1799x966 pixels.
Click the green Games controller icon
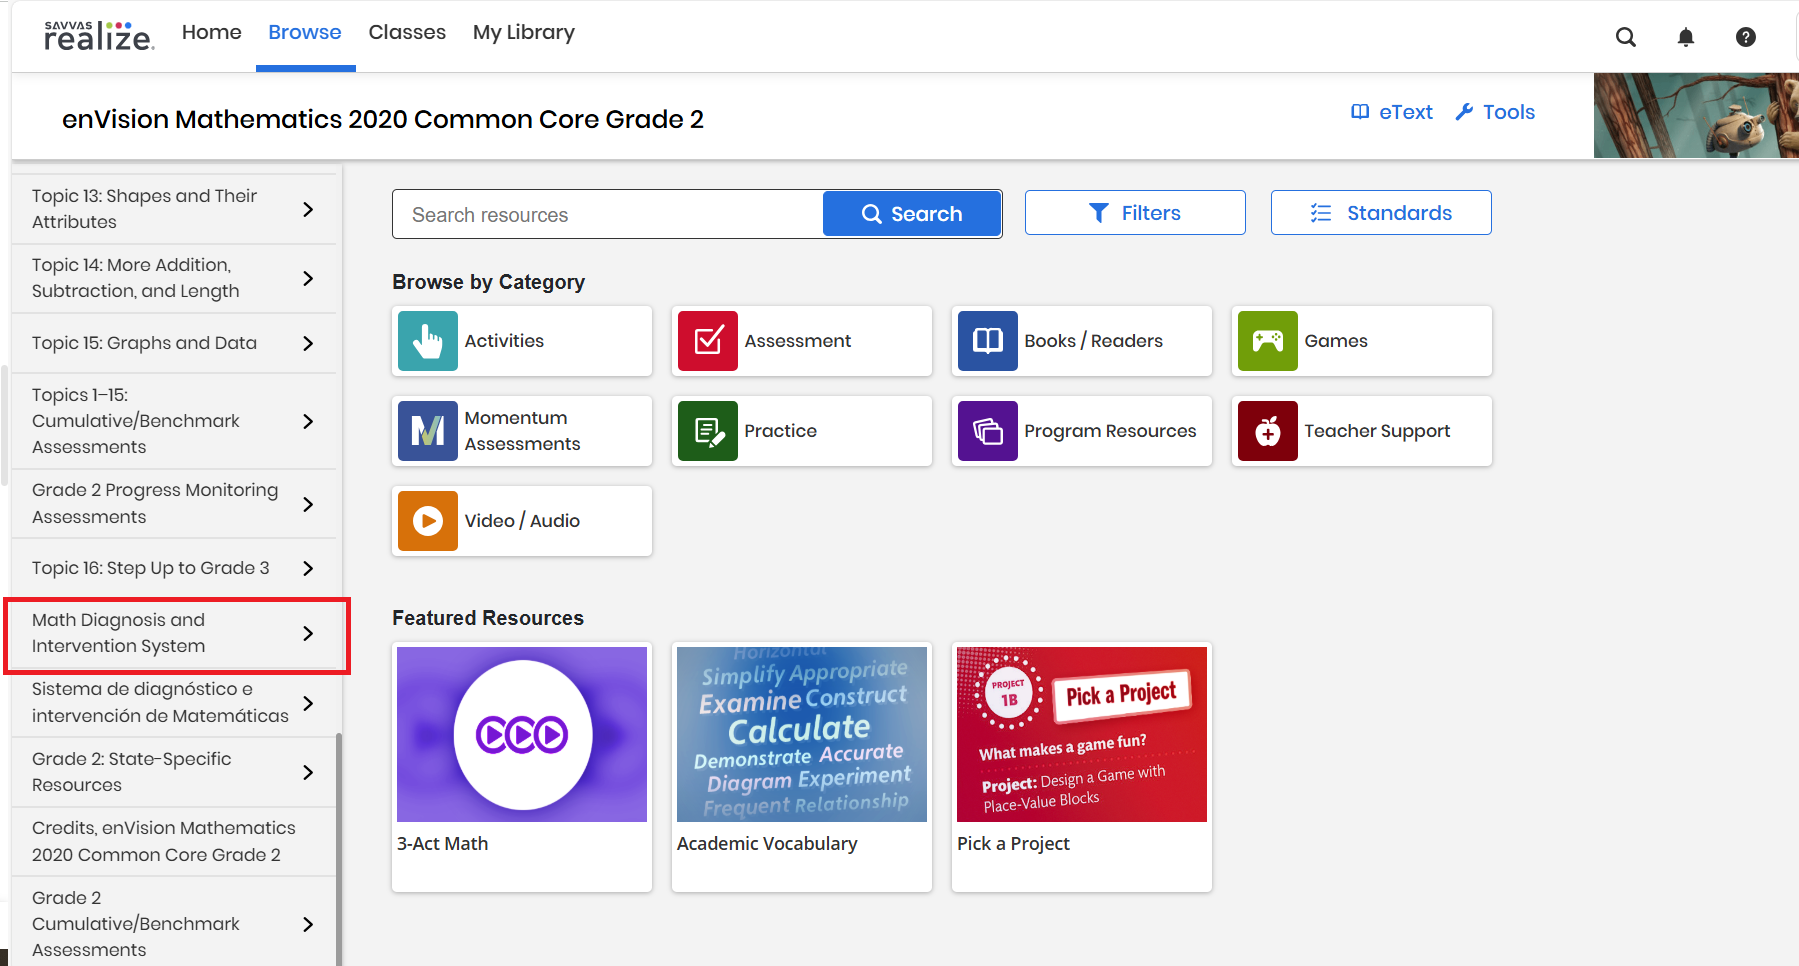(1268, 341)
